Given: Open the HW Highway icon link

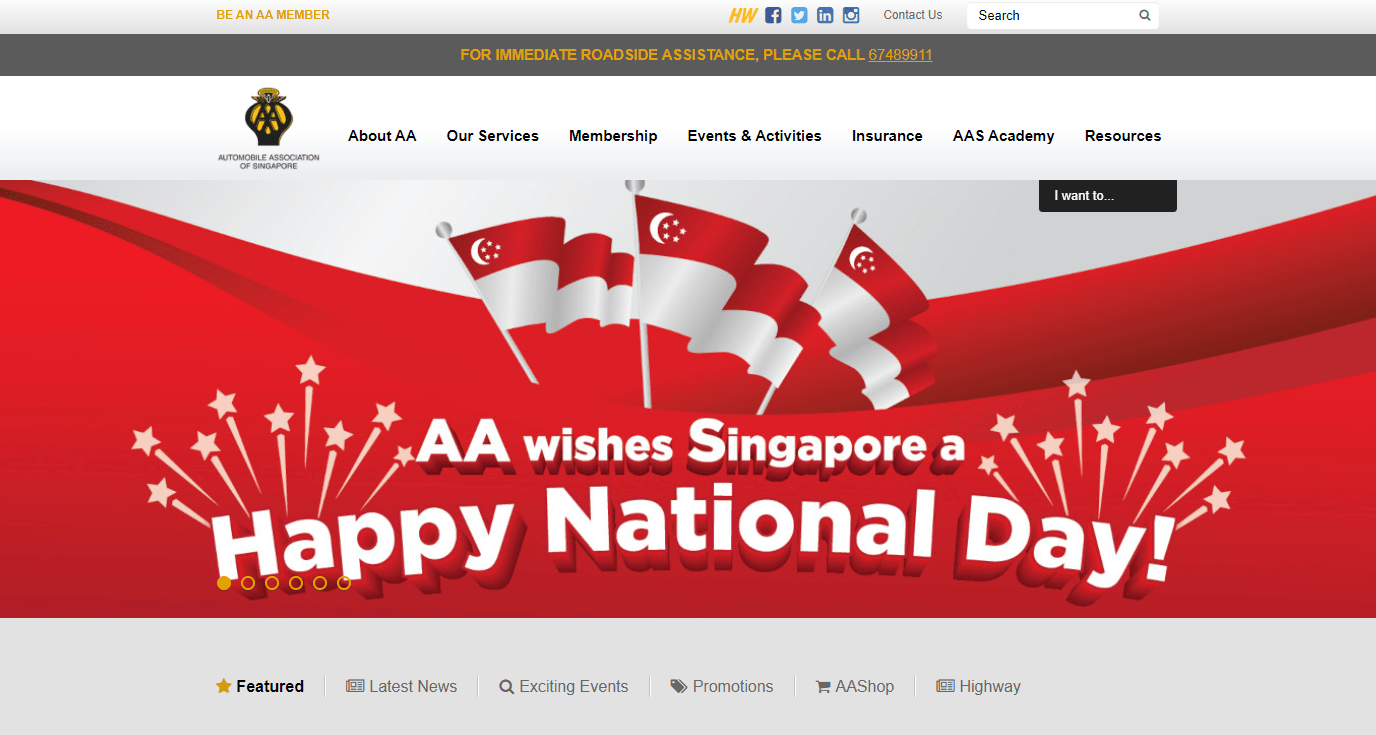Looking at the screenshot, I should pos(743,15).
